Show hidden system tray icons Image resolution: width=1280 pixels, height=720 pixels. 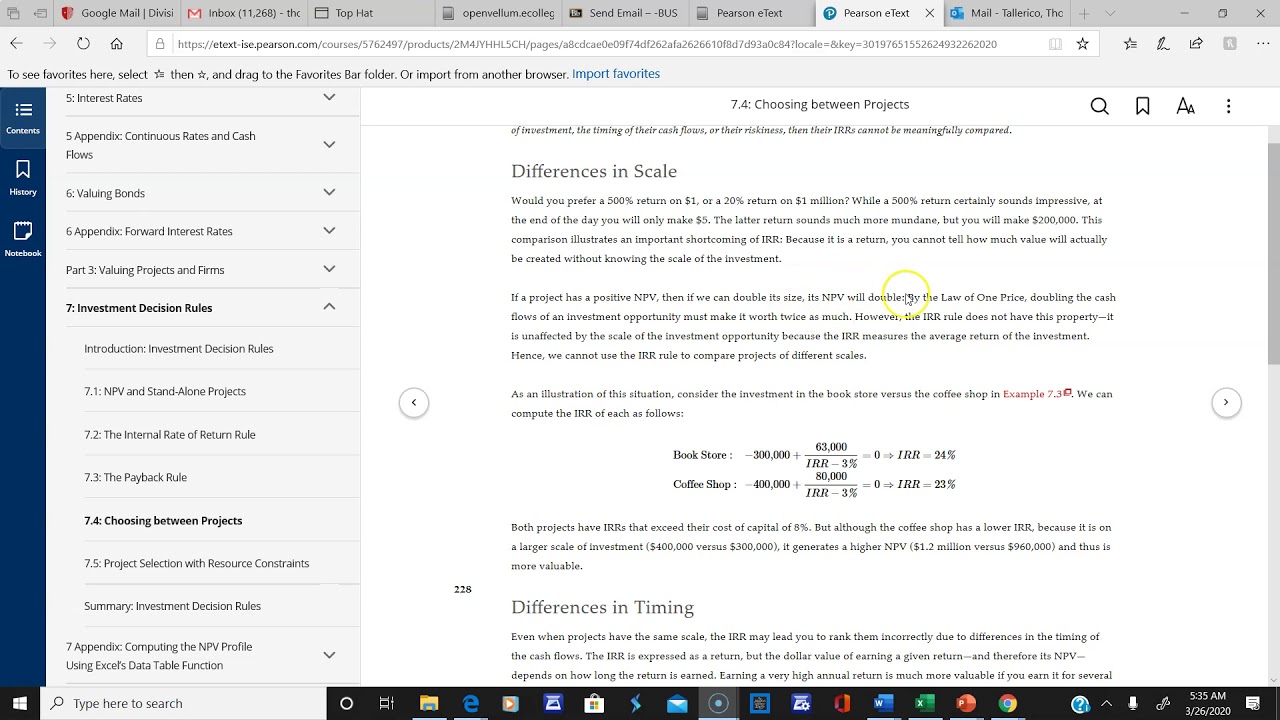point(1106,703)
